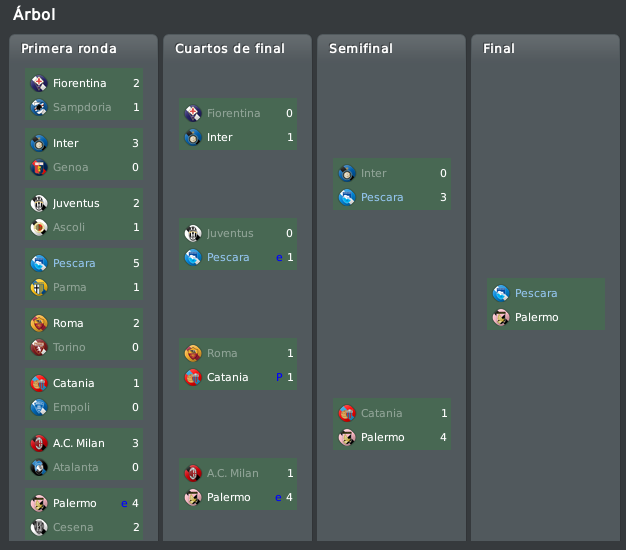Select Catania in the Semifinal match

[x=381, y=413]
